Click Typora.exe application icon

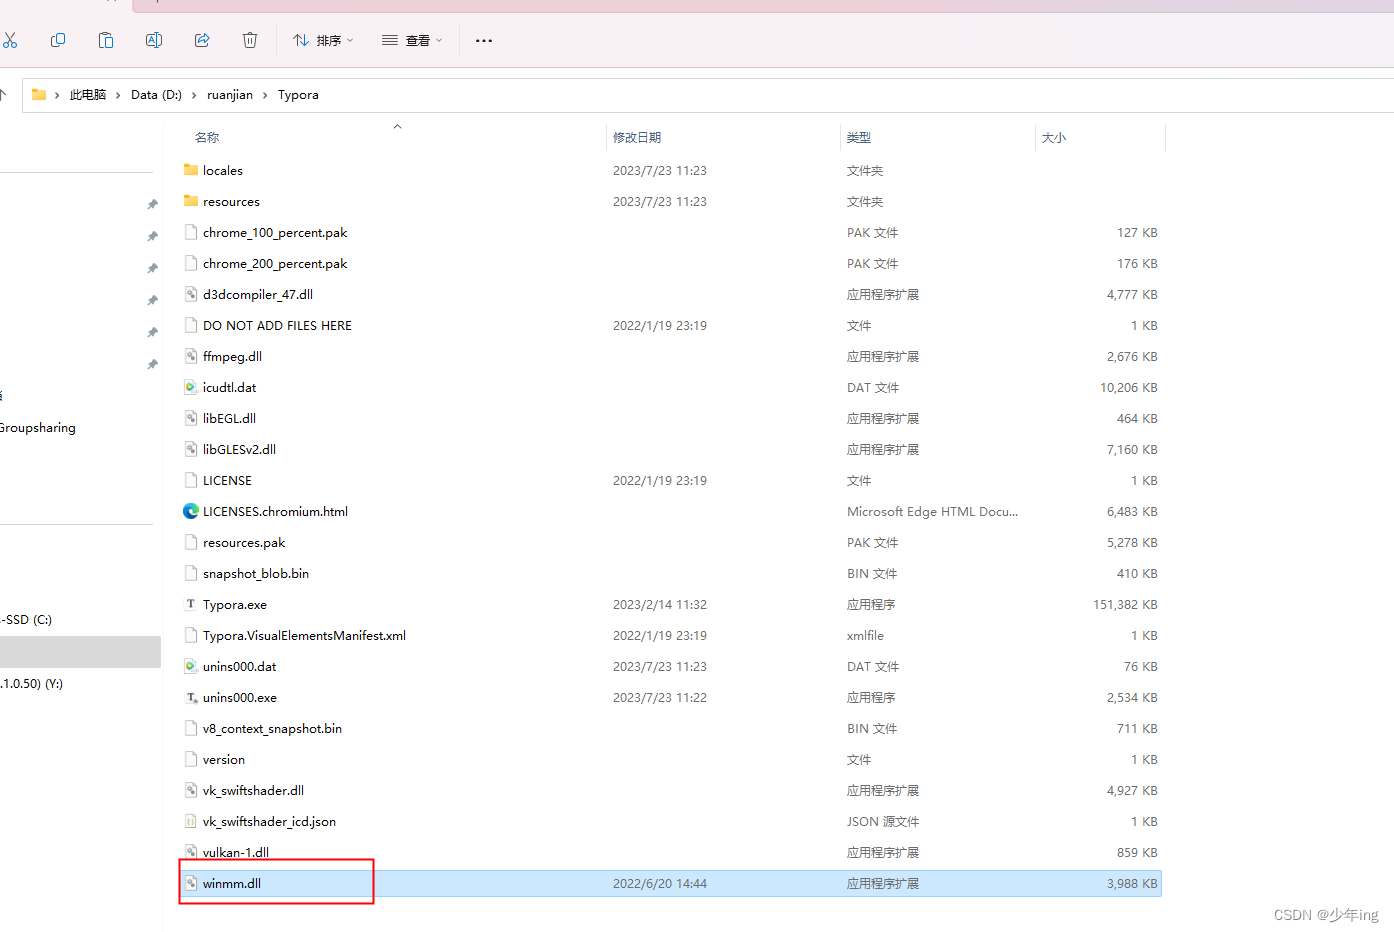[x=191, y=604]
